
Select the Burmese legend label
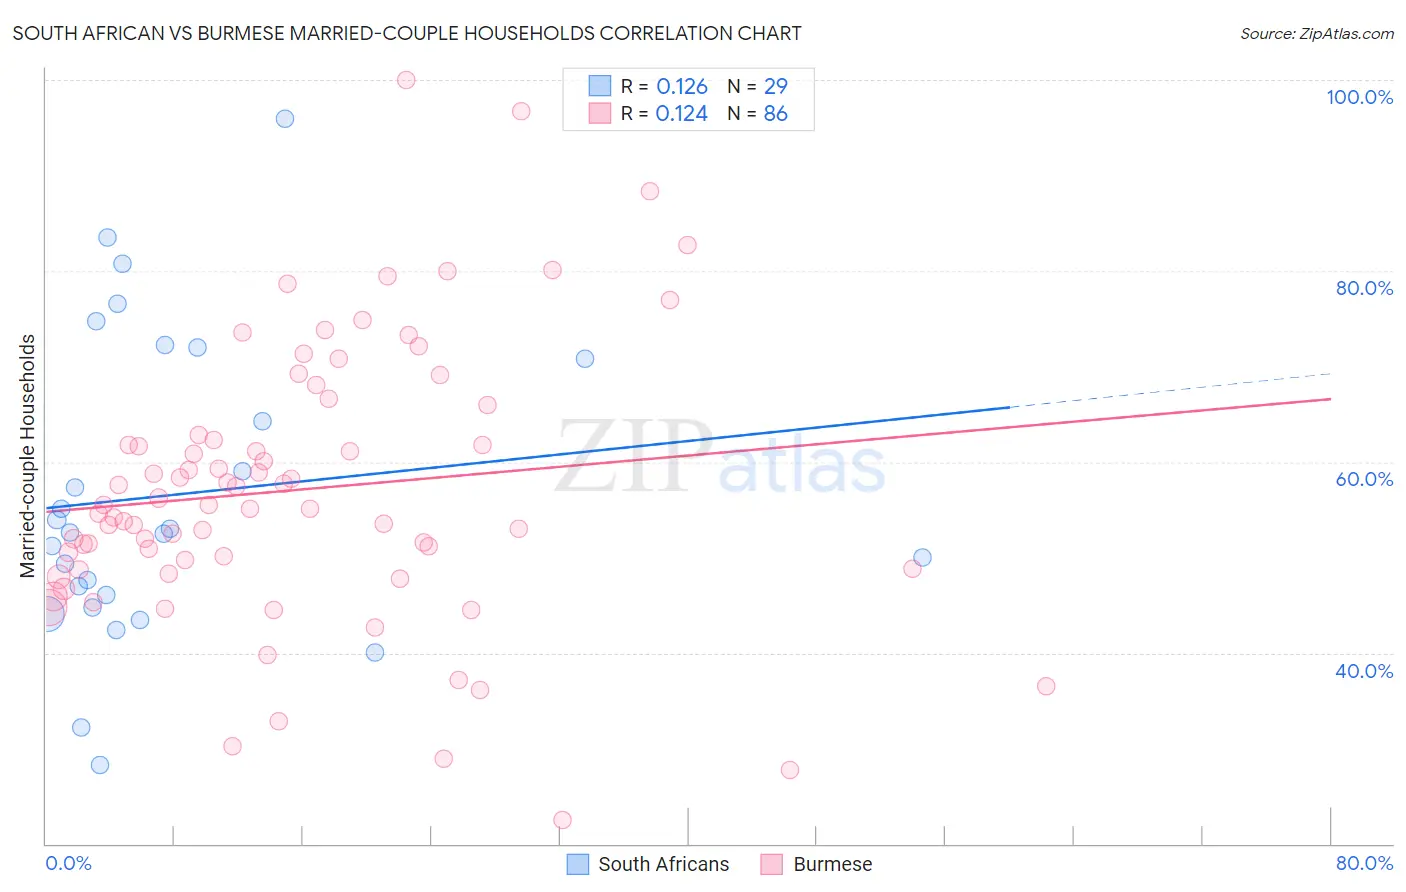[832, 864]
